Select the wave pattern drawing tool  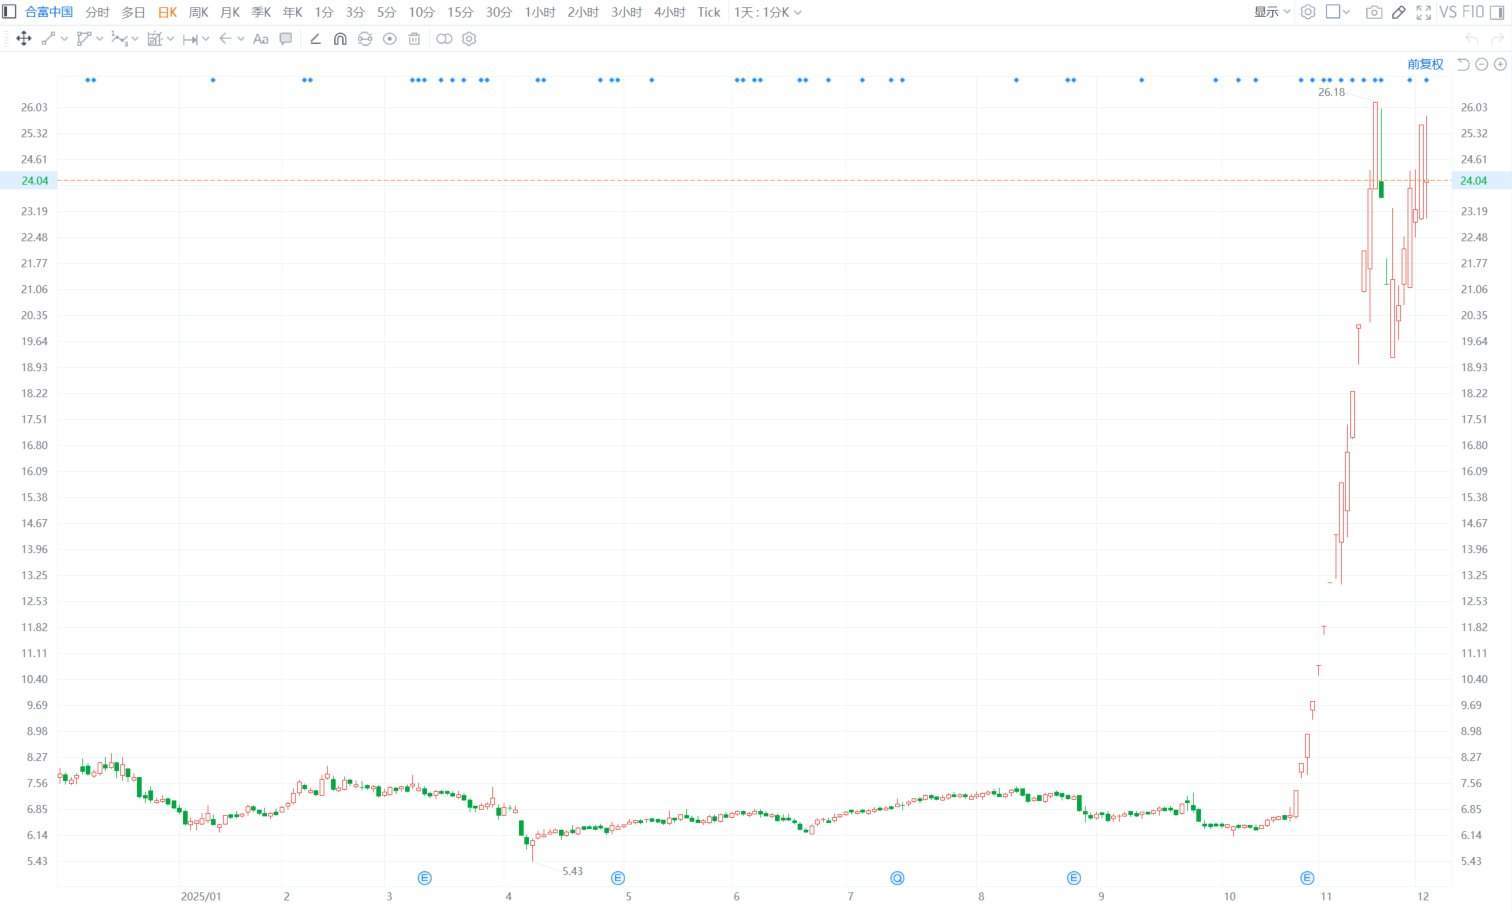click(x=119, y=39)
